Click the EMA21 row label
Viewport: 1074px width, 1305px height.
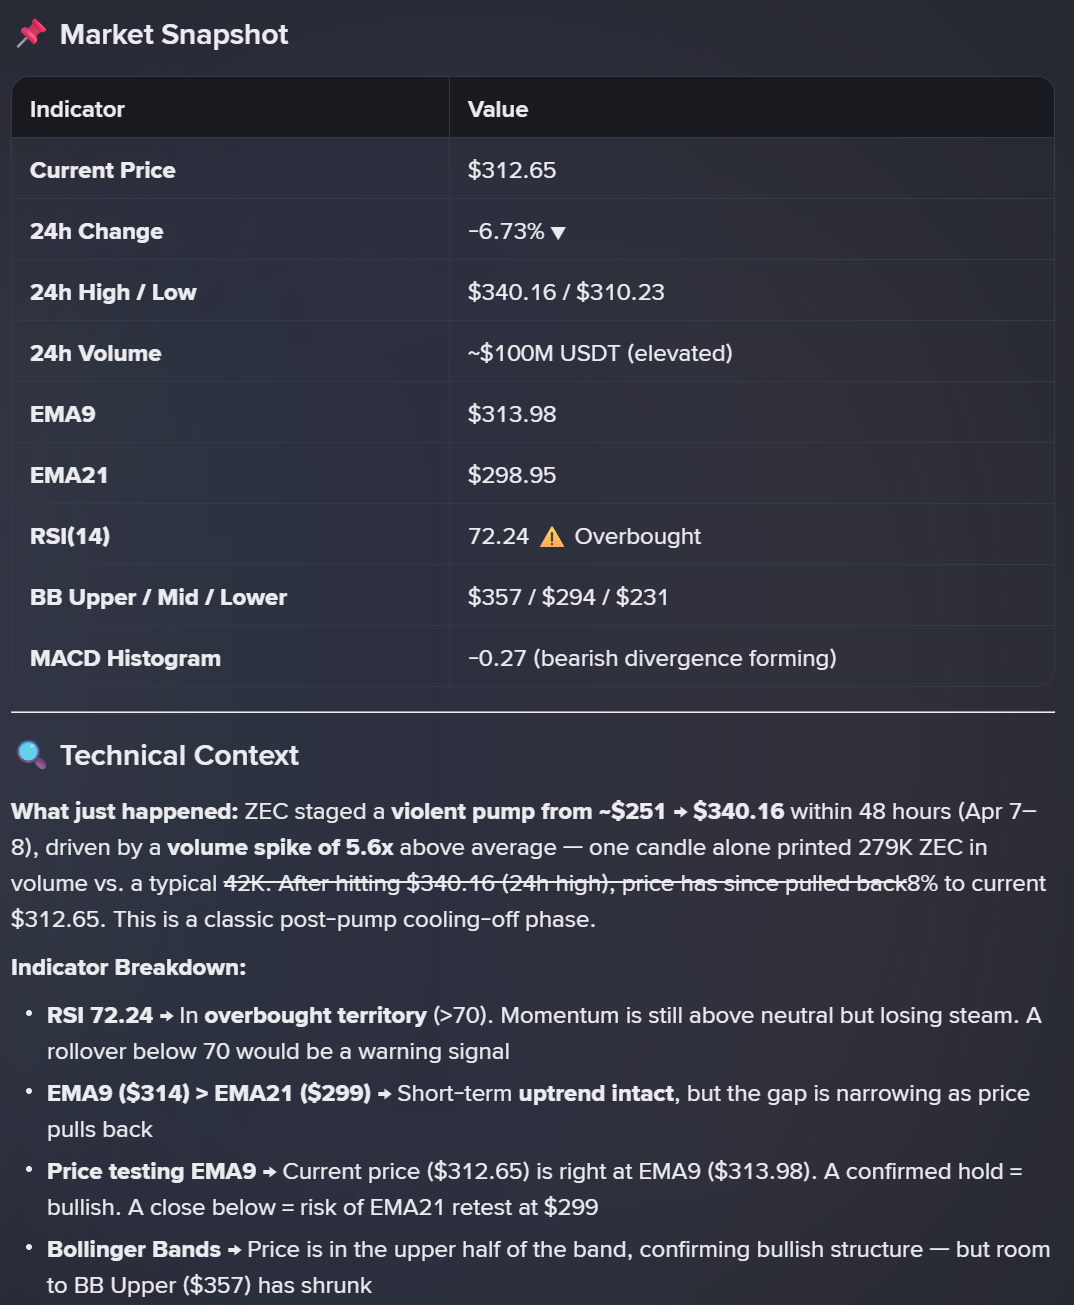(x=69, y=475)
